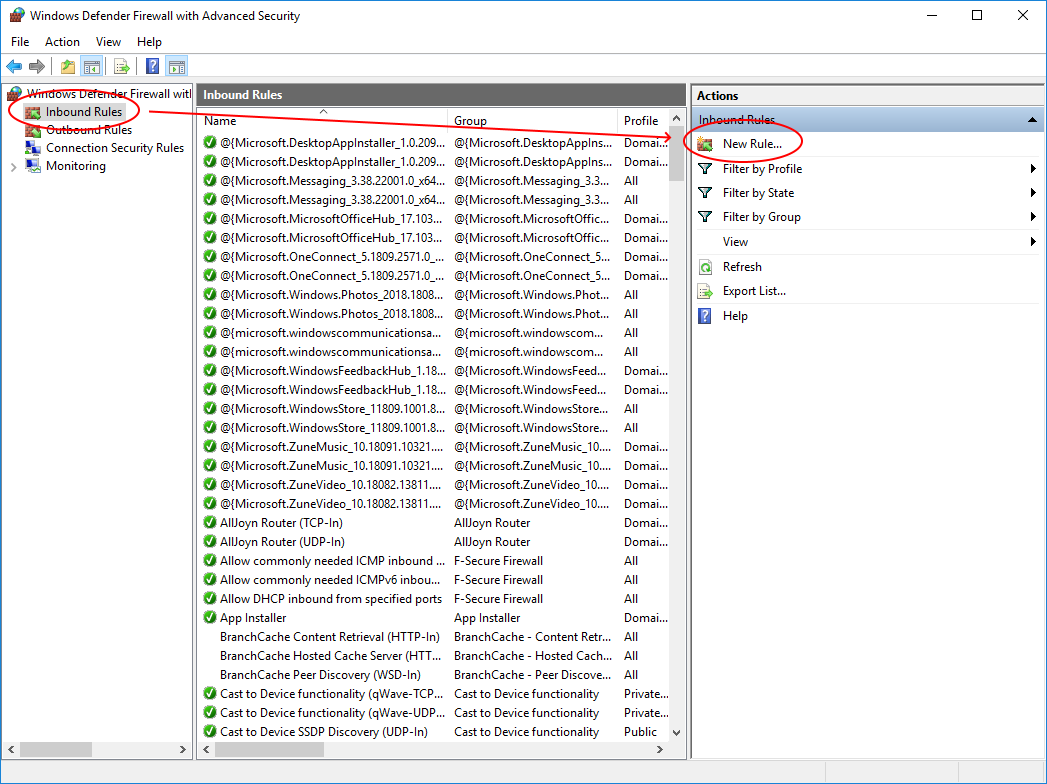This screenshot has width=1047, height=784.
Task: Click the rules list horizontal scrollbar right arrow
Action: click(660, 750)
